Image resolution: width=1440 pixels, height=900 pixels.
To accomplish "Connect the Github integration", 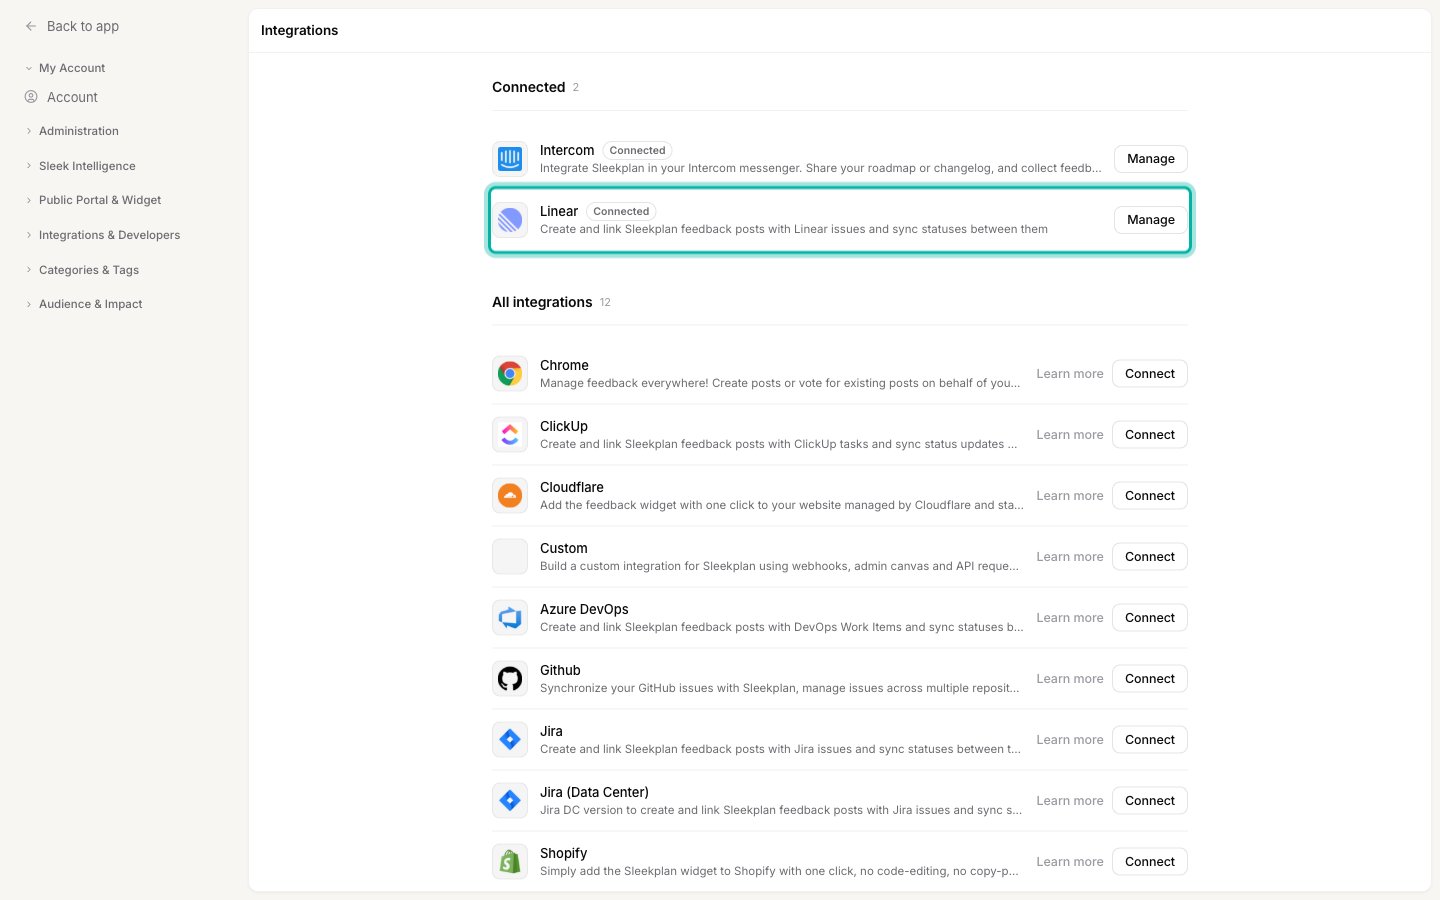I will tap(1150, 679).
